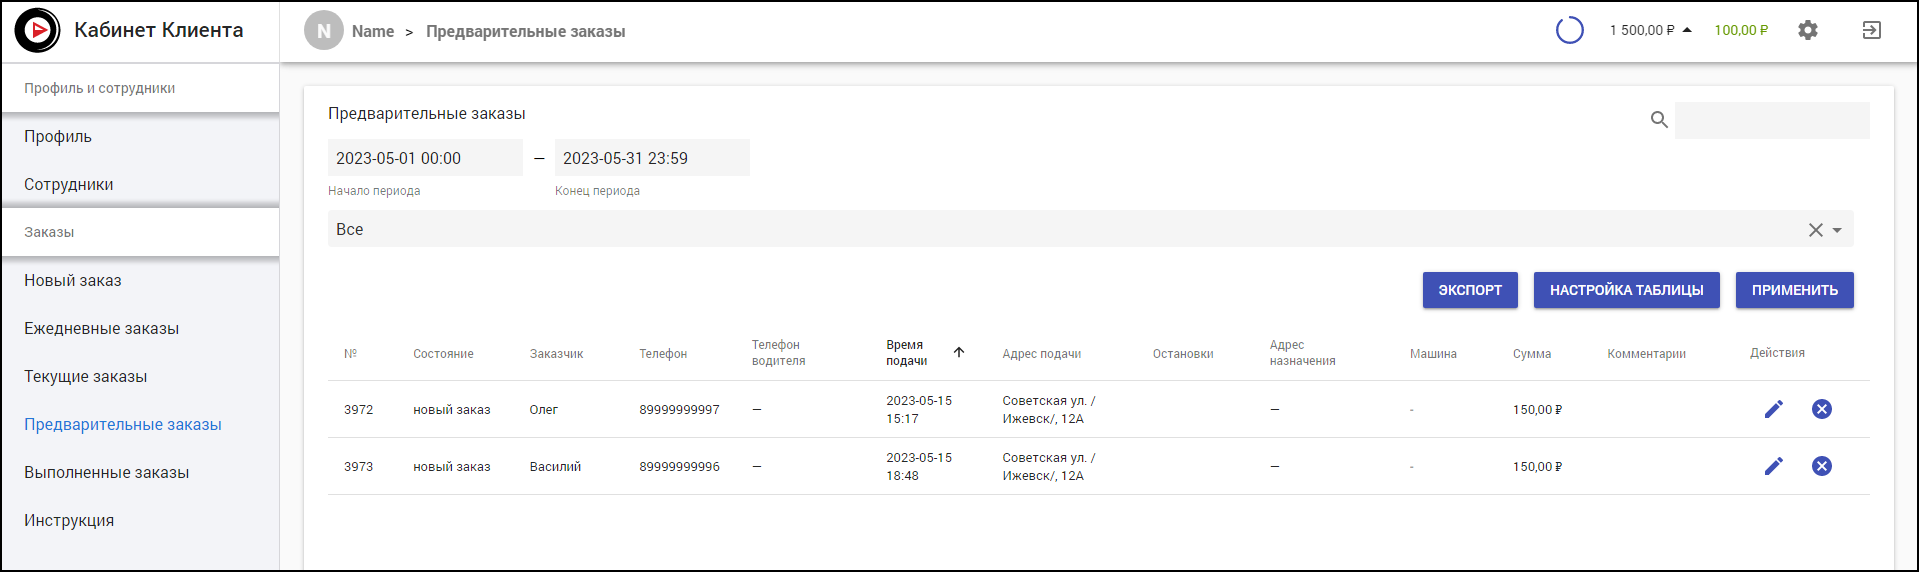Click the search magnifier icon
This screenshot has height=572, width=1919.
(x=1659, y=120)
